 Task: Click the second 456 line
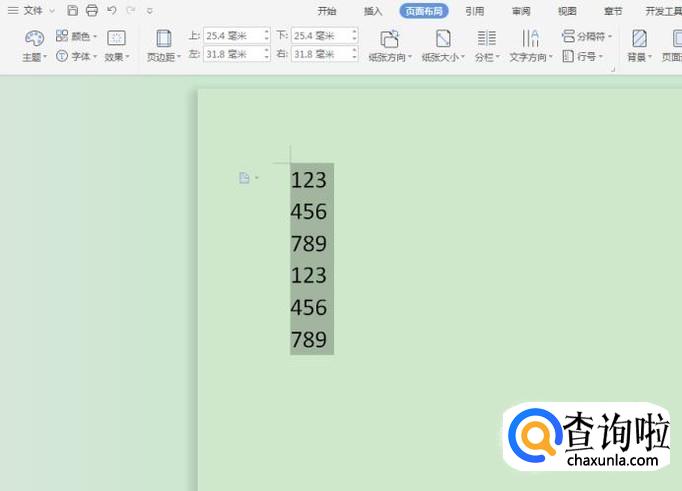point(308,307)
